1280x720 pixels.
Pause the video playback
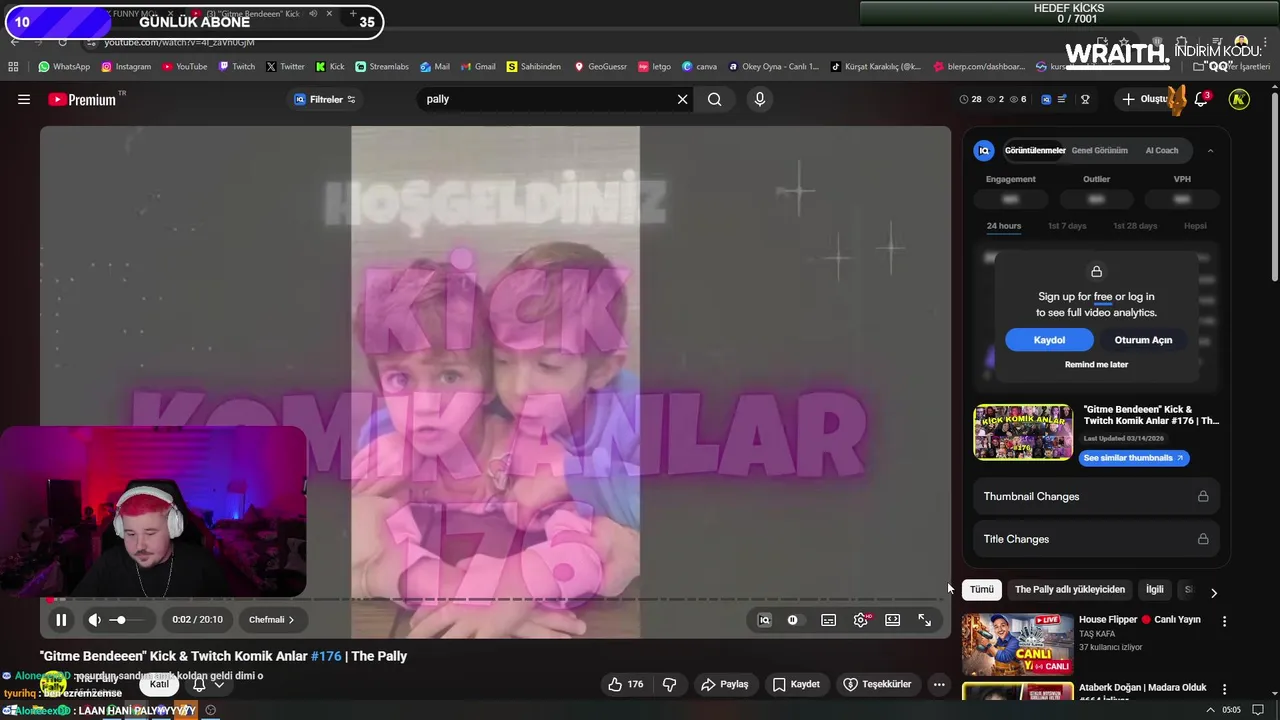pos(61,620)
